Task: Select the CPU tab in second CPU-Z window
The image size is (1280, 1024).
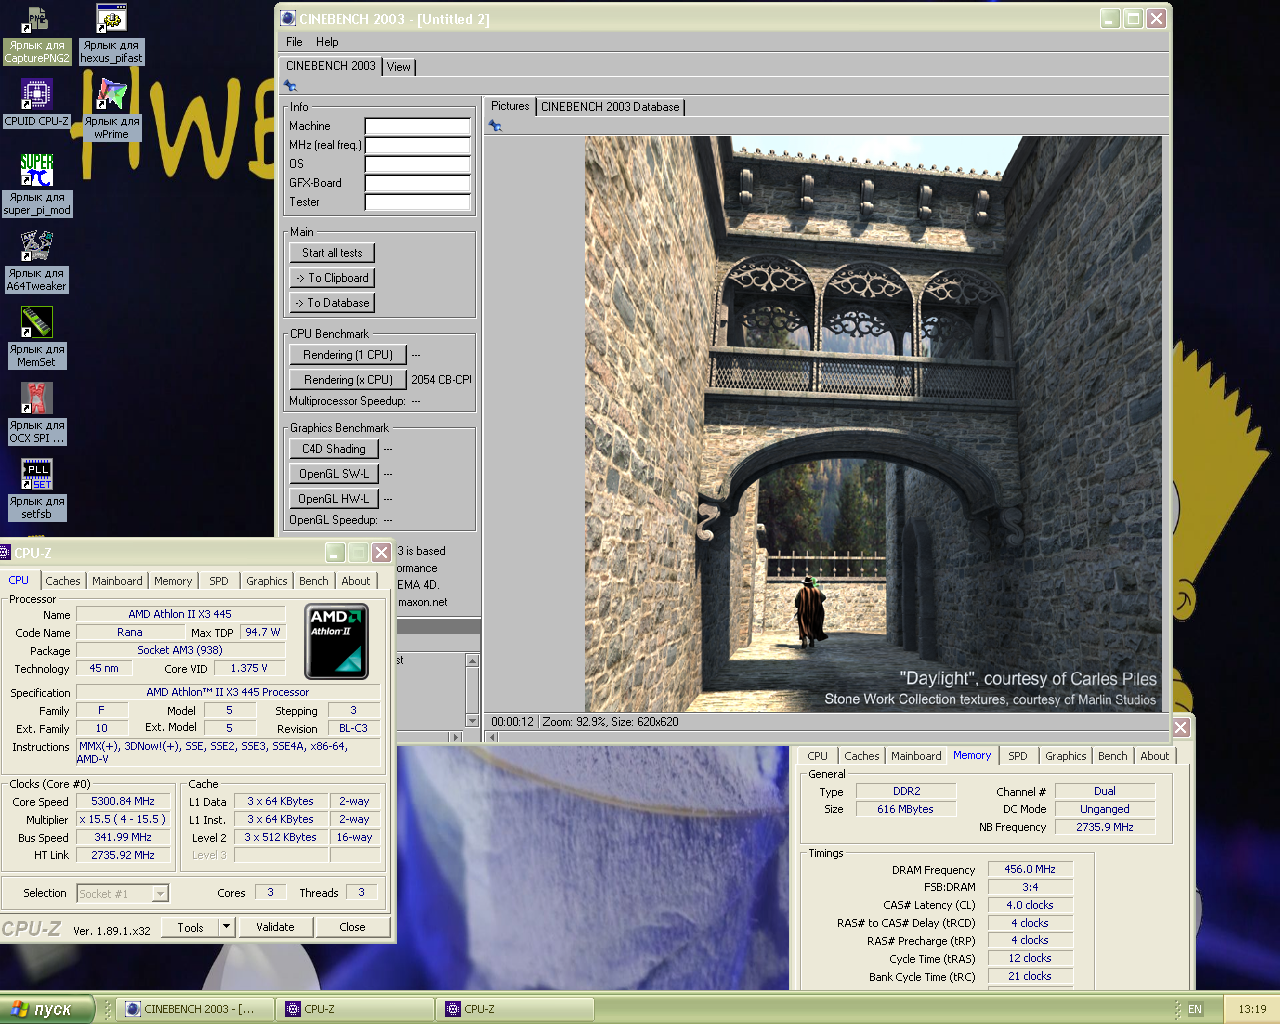Action: coord(818,756)
